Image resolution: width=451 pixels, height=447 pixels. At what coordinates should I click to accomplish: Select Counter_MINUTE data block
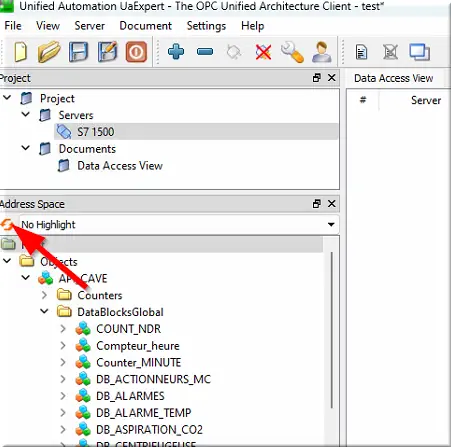139,363
